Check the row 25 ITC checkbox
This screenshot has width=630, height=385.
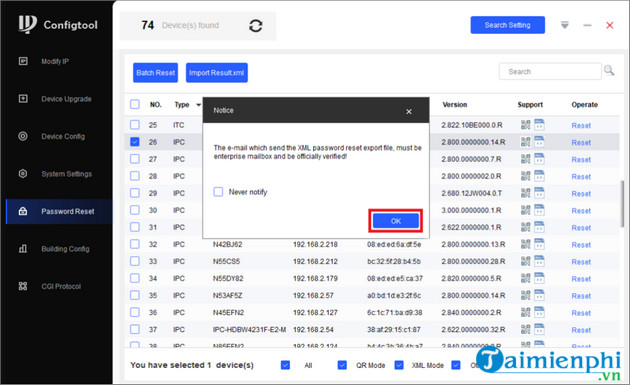[x=135, y=125]
